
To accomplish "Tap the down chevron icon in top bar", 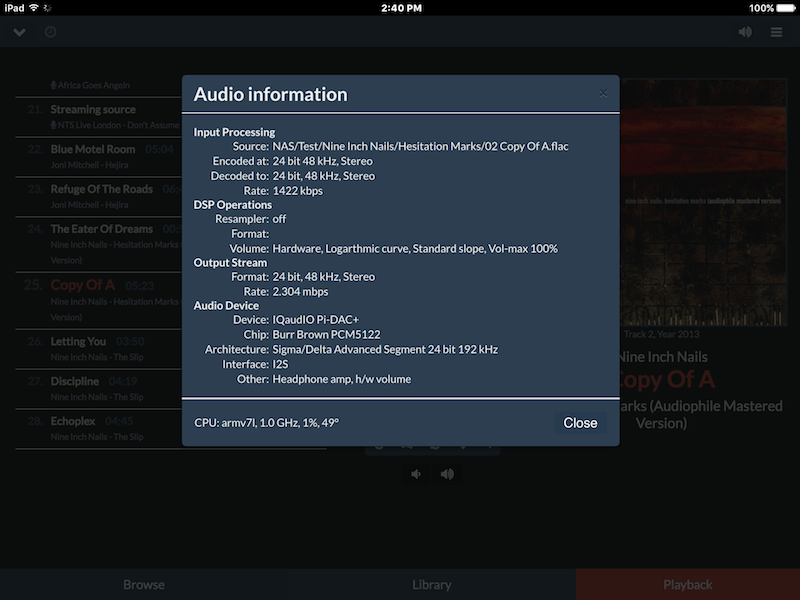I will (x=19, y=32).
